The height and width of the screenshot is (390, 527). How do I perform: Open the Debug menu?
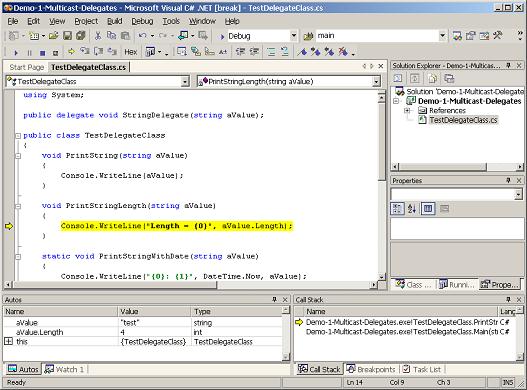(142, 21)
